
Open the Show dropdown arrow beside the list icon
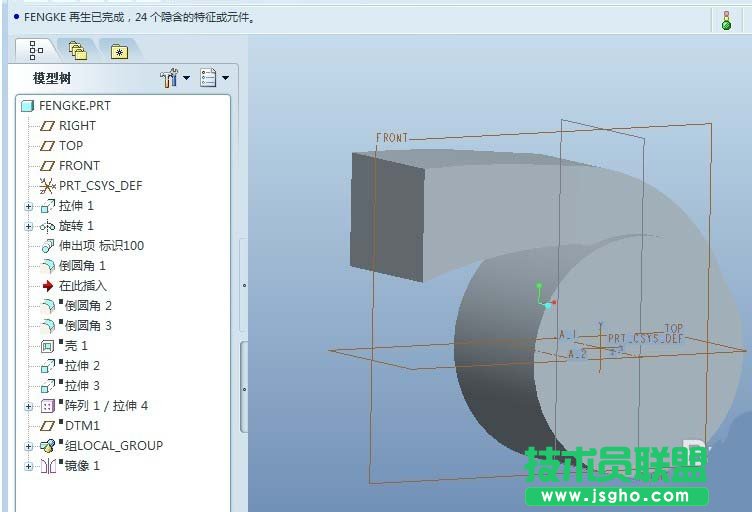[x=225, y=78]
